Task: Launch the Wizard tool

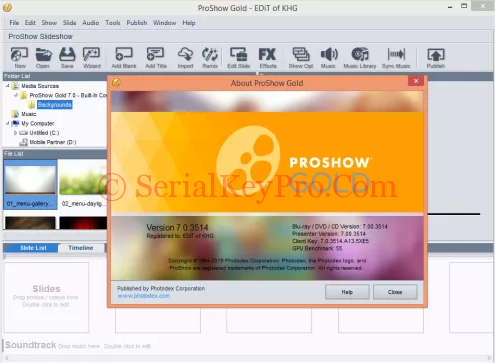Action: pos(92,58)
